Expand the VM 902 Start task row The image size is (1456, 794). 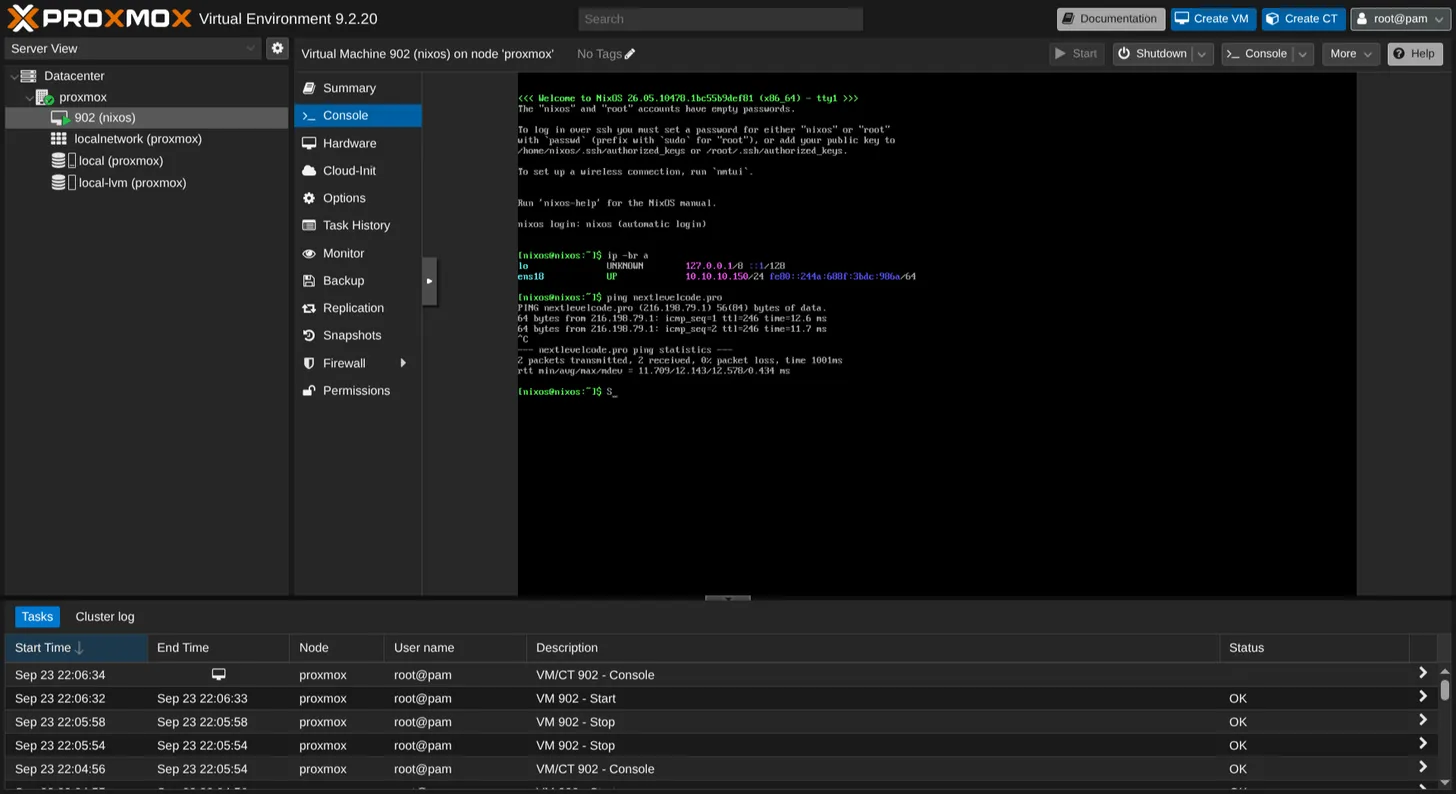click(x=1422, y=698)
